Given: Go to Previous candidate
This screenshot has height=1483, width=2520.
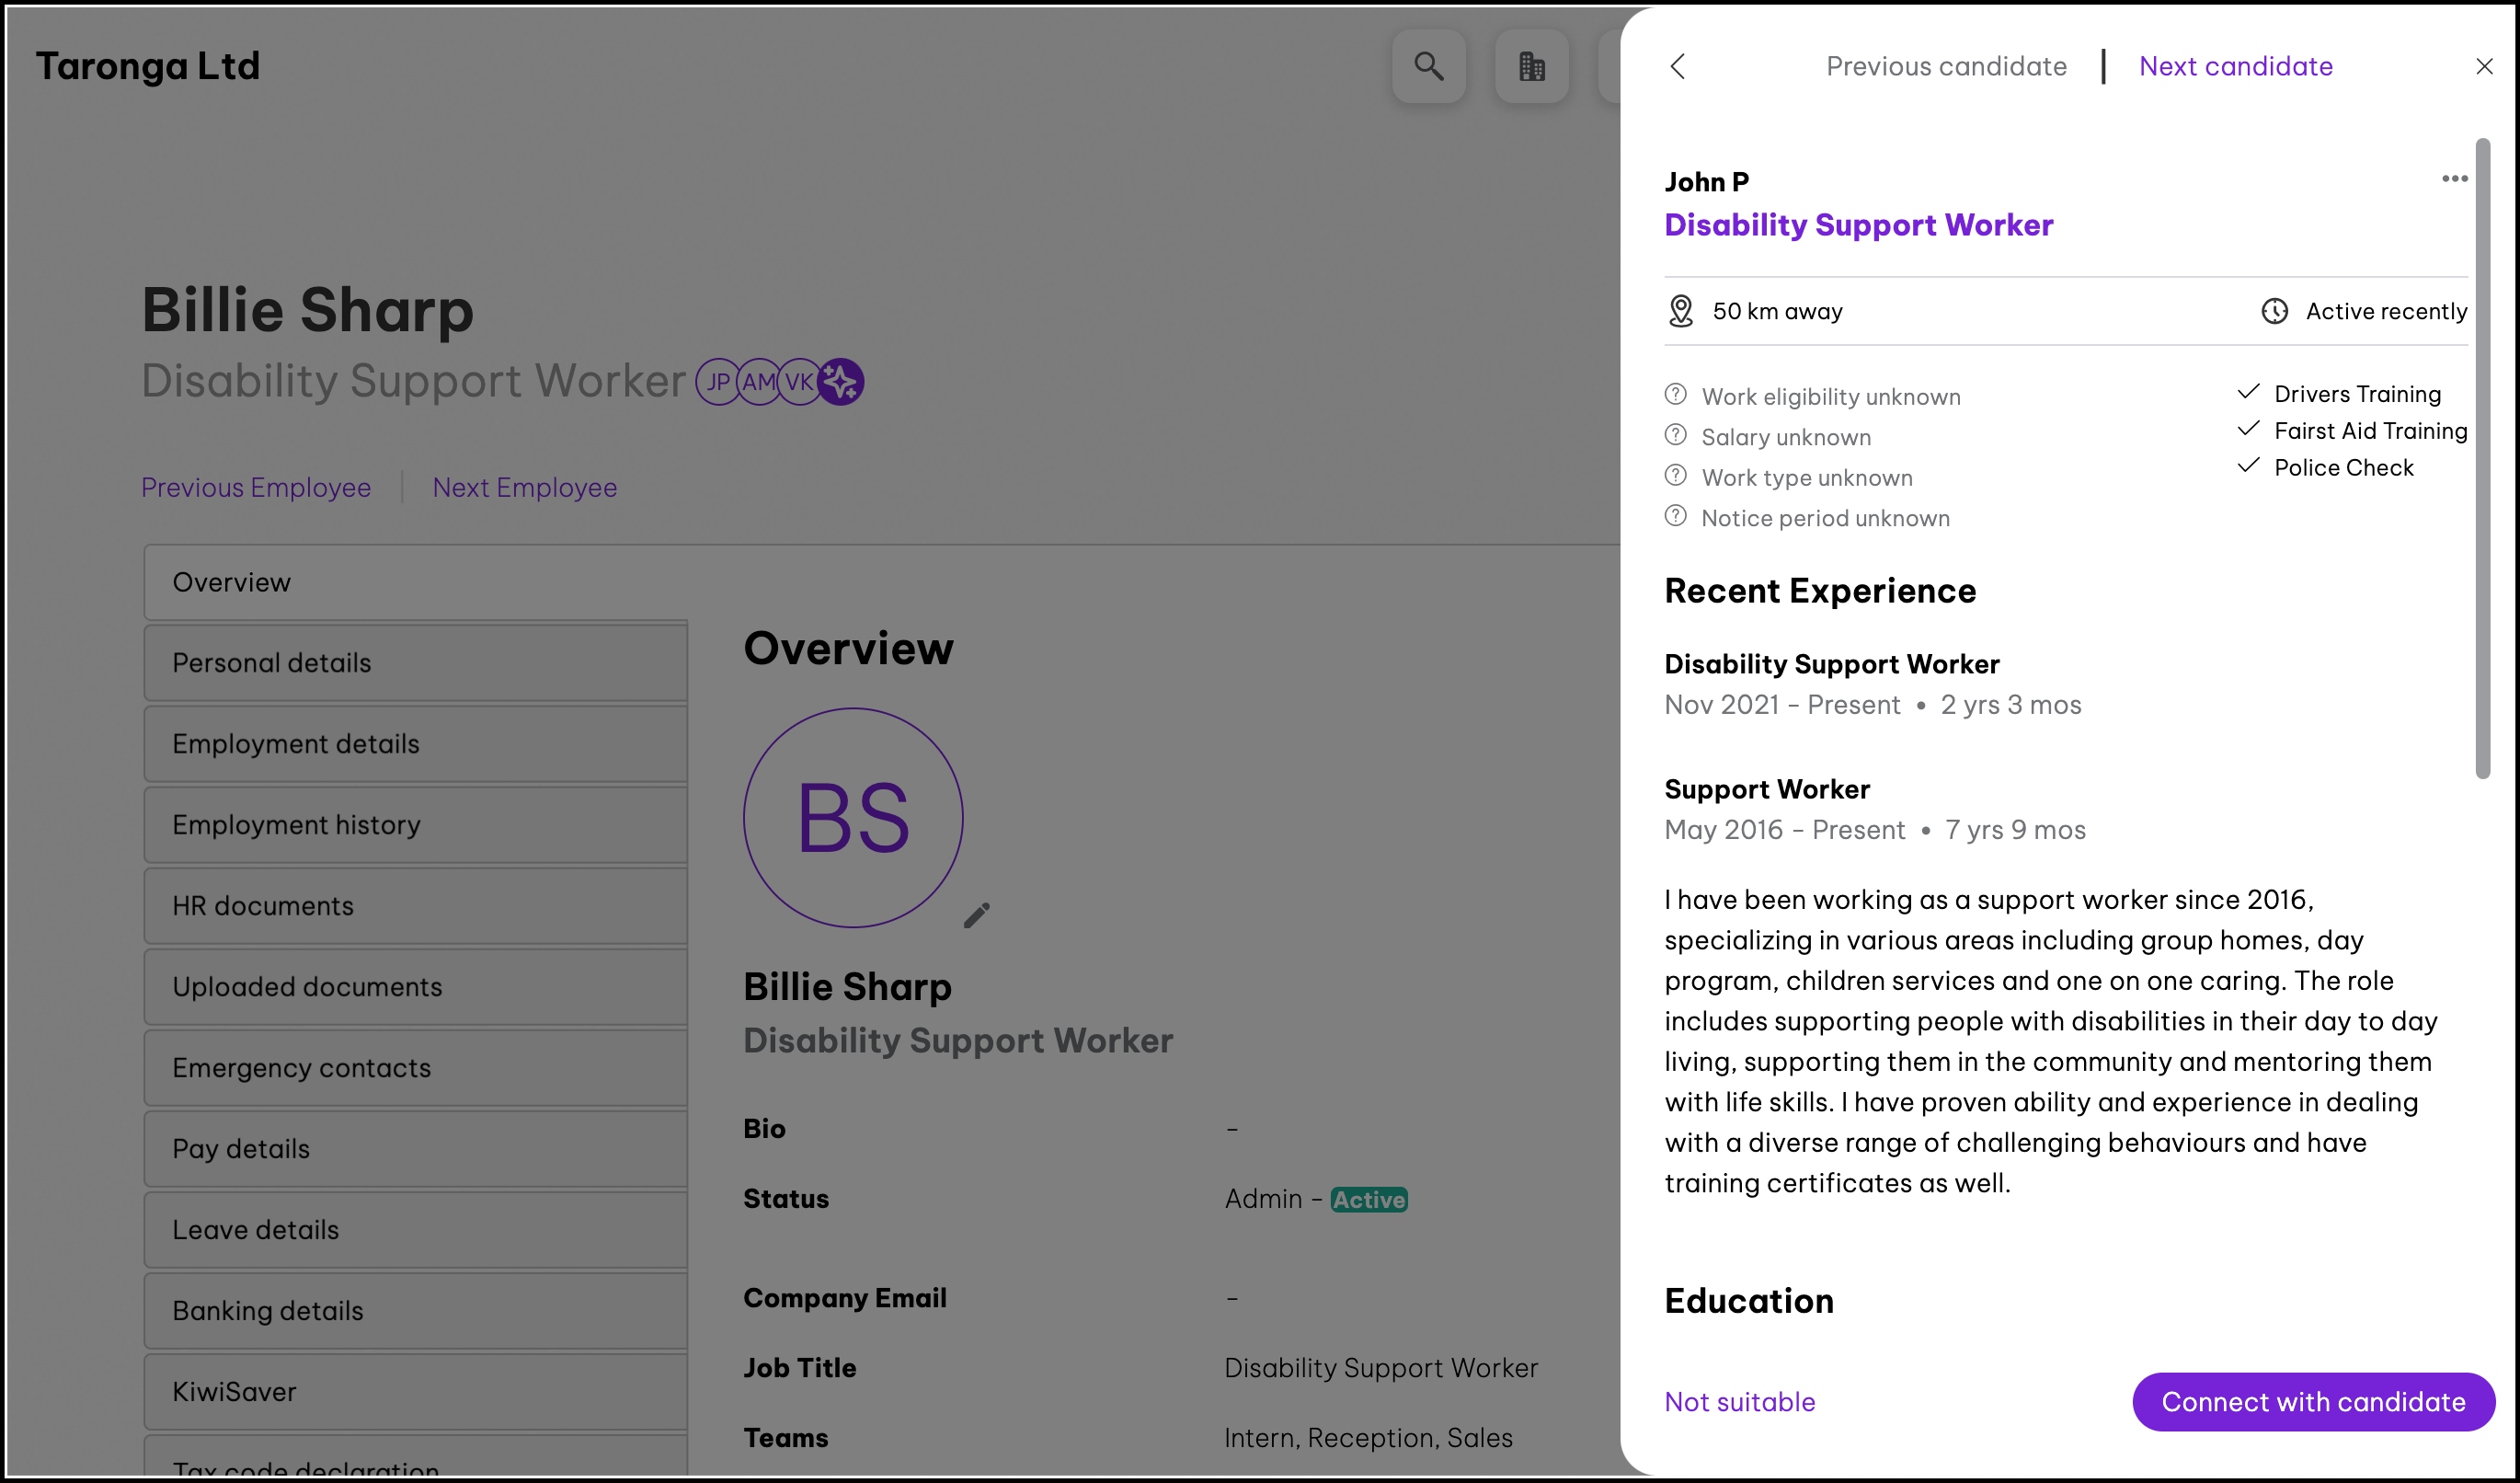Looking at the screenshot, I should 1946,66.
